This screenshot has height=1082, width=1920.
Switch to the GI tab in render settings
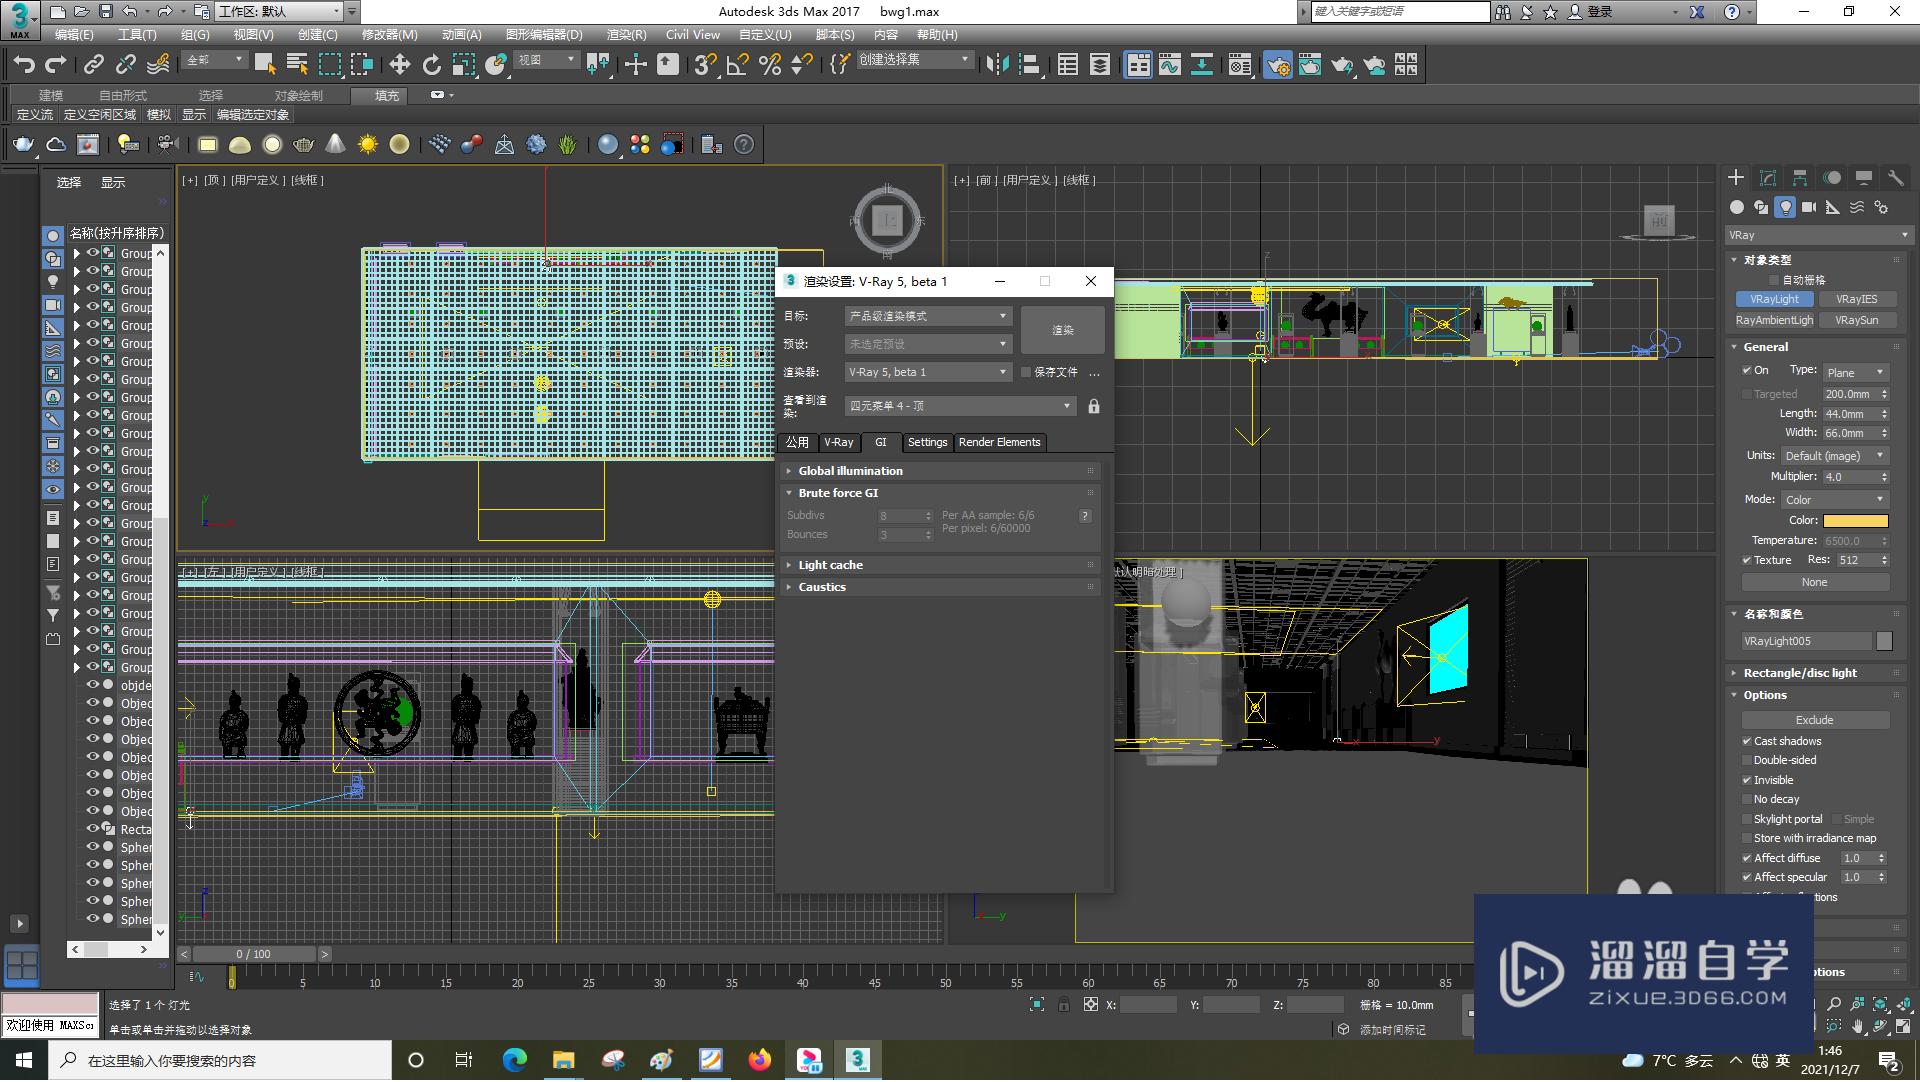click(x=881, y=441)
